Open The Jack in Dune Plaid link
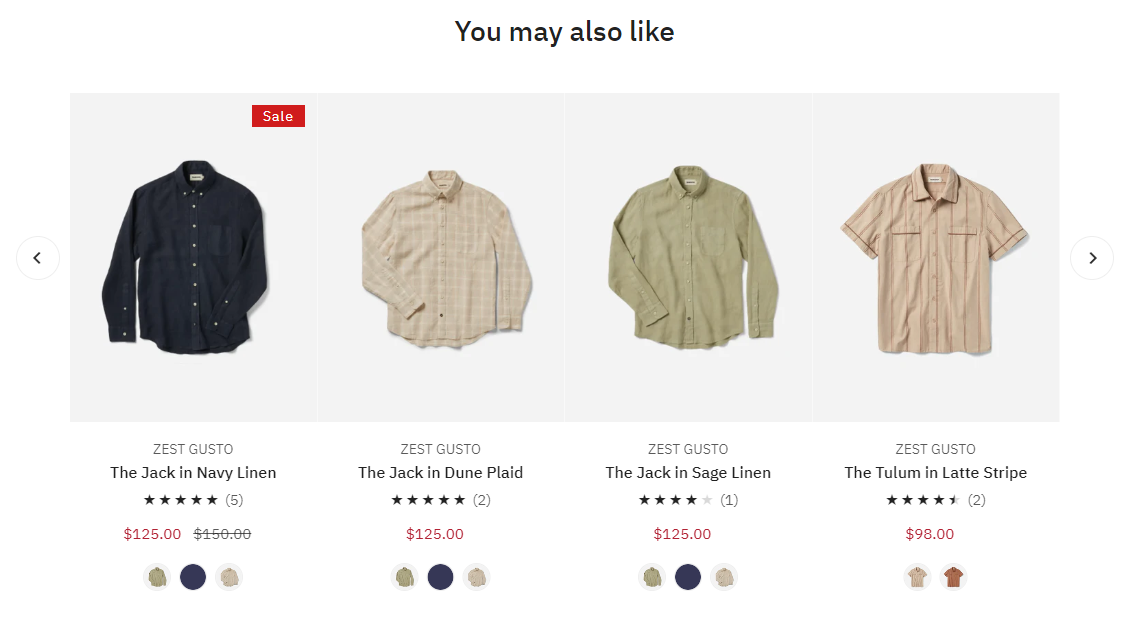Viewport: 1134px width, 625px height. 440,472
